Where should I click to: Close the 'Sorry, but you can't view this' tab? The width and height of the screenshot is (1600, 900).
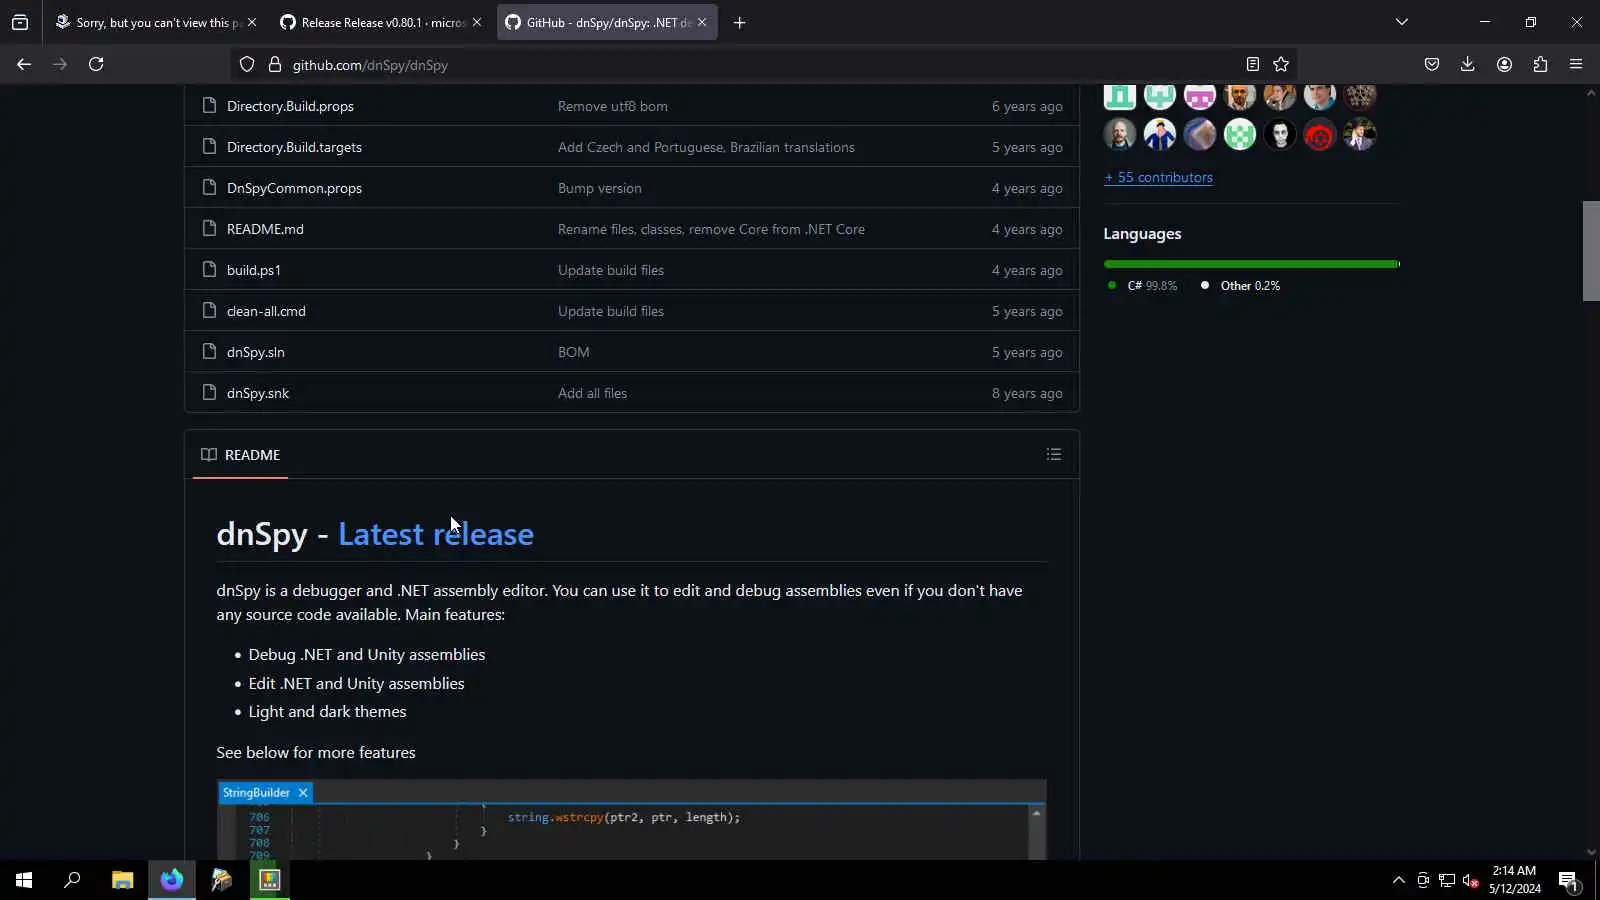point(252,22)
